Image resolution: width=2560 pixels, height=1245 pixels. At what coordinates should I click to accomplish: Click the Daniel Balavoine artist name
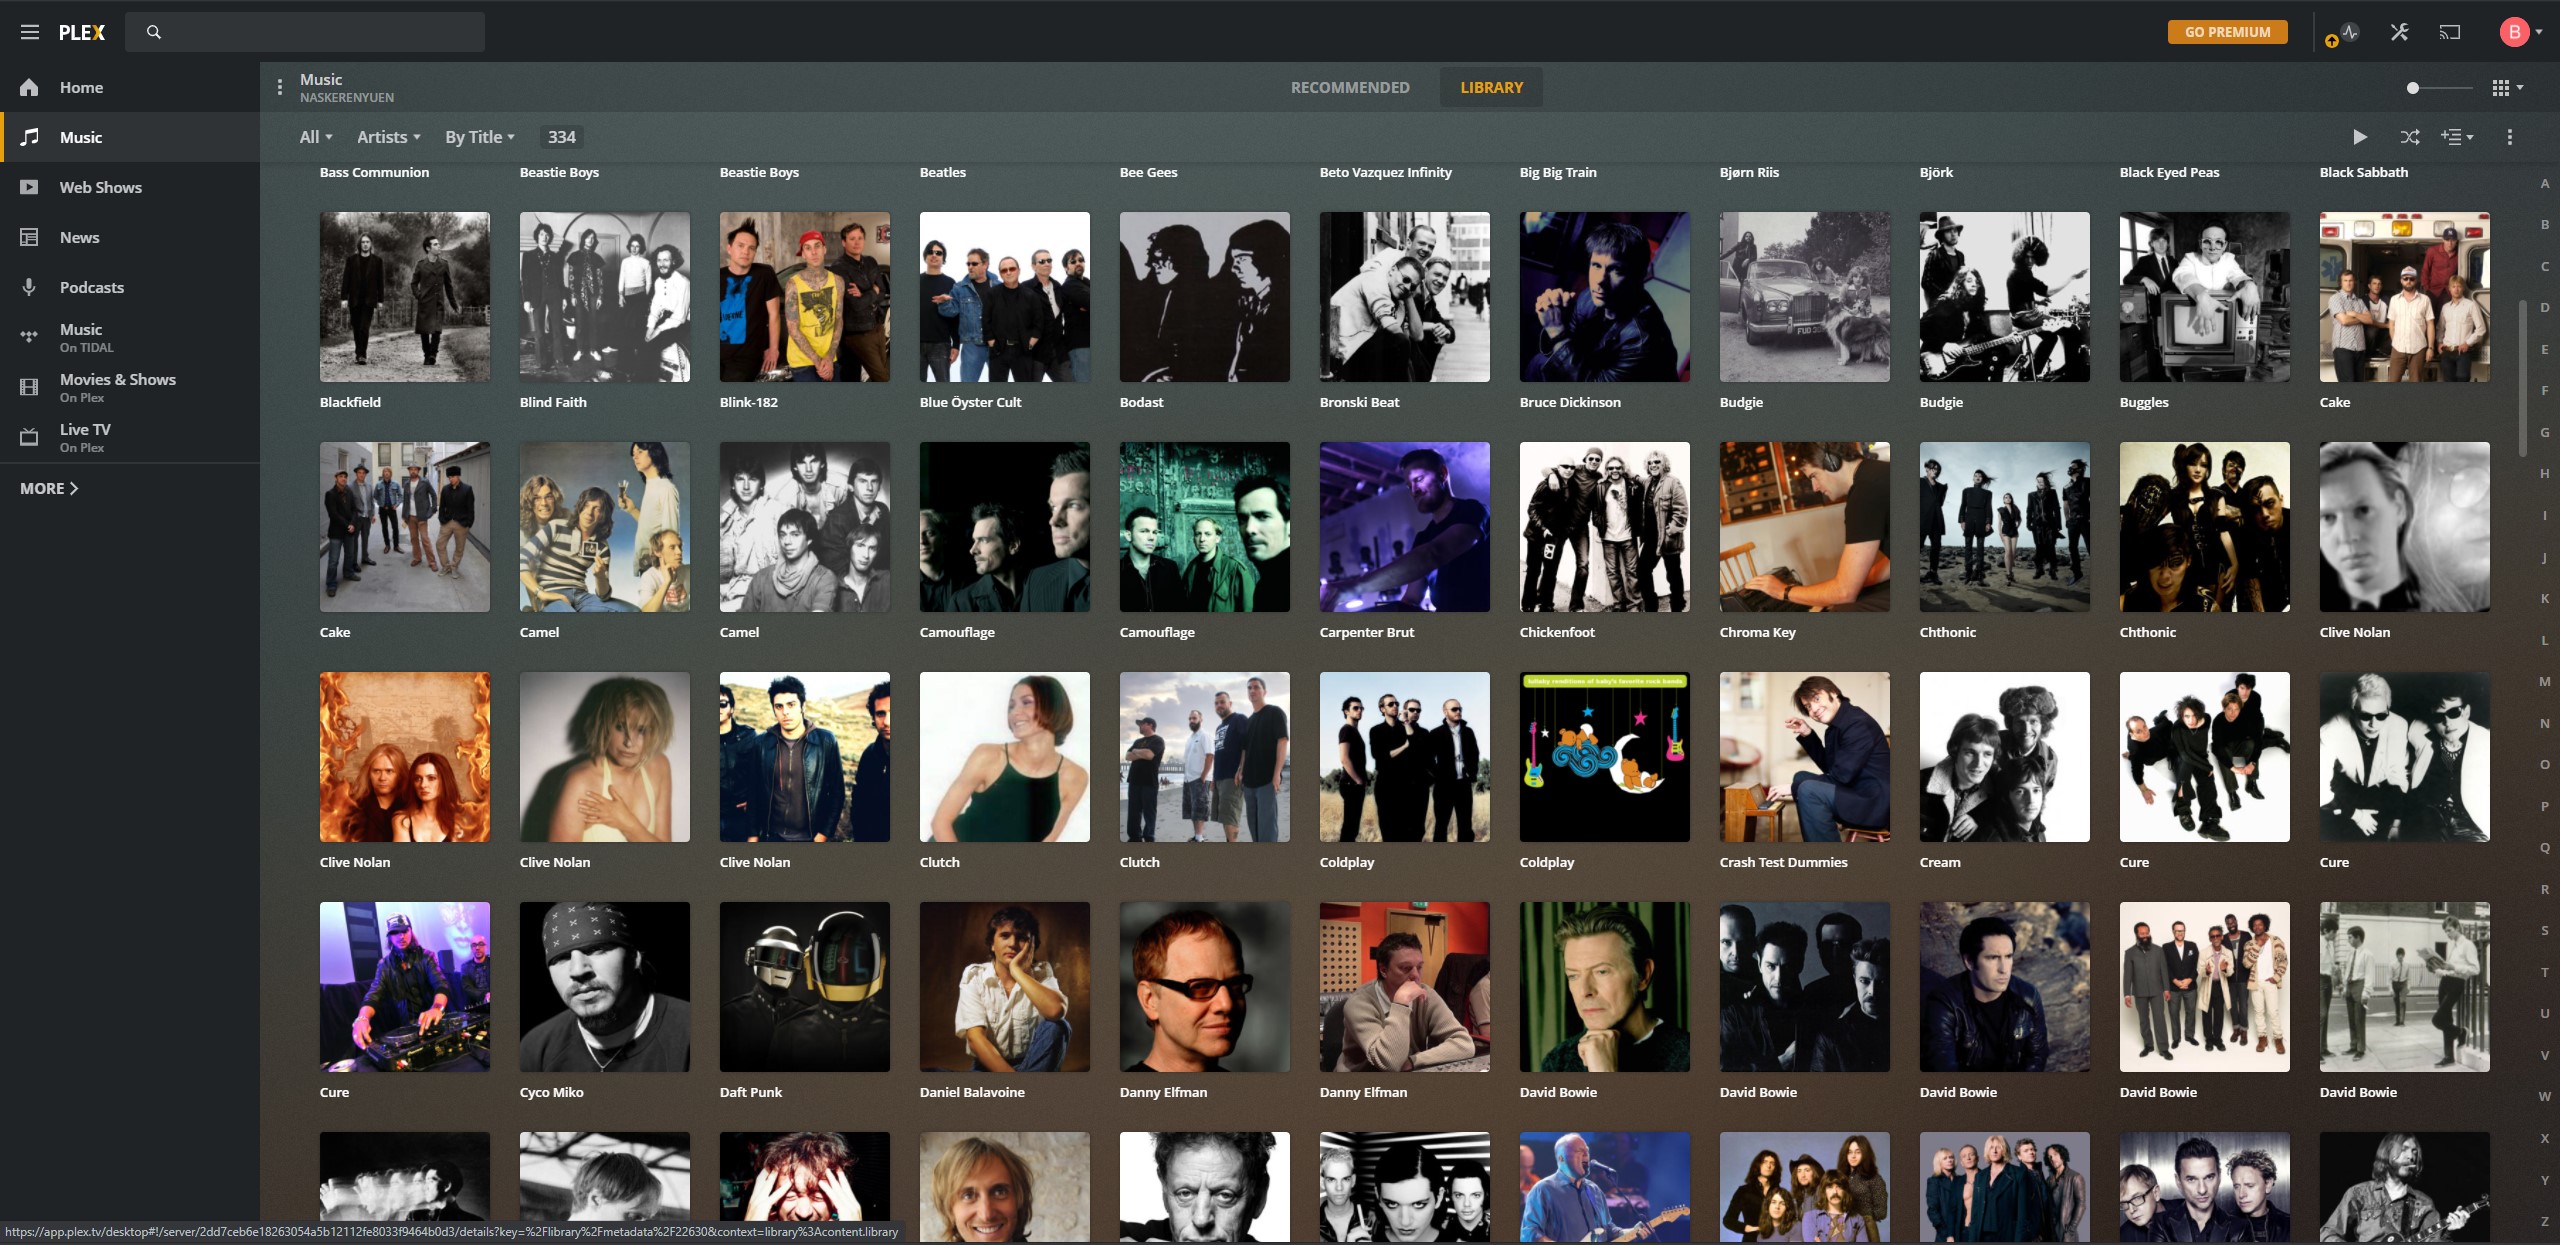point(972,1092)
